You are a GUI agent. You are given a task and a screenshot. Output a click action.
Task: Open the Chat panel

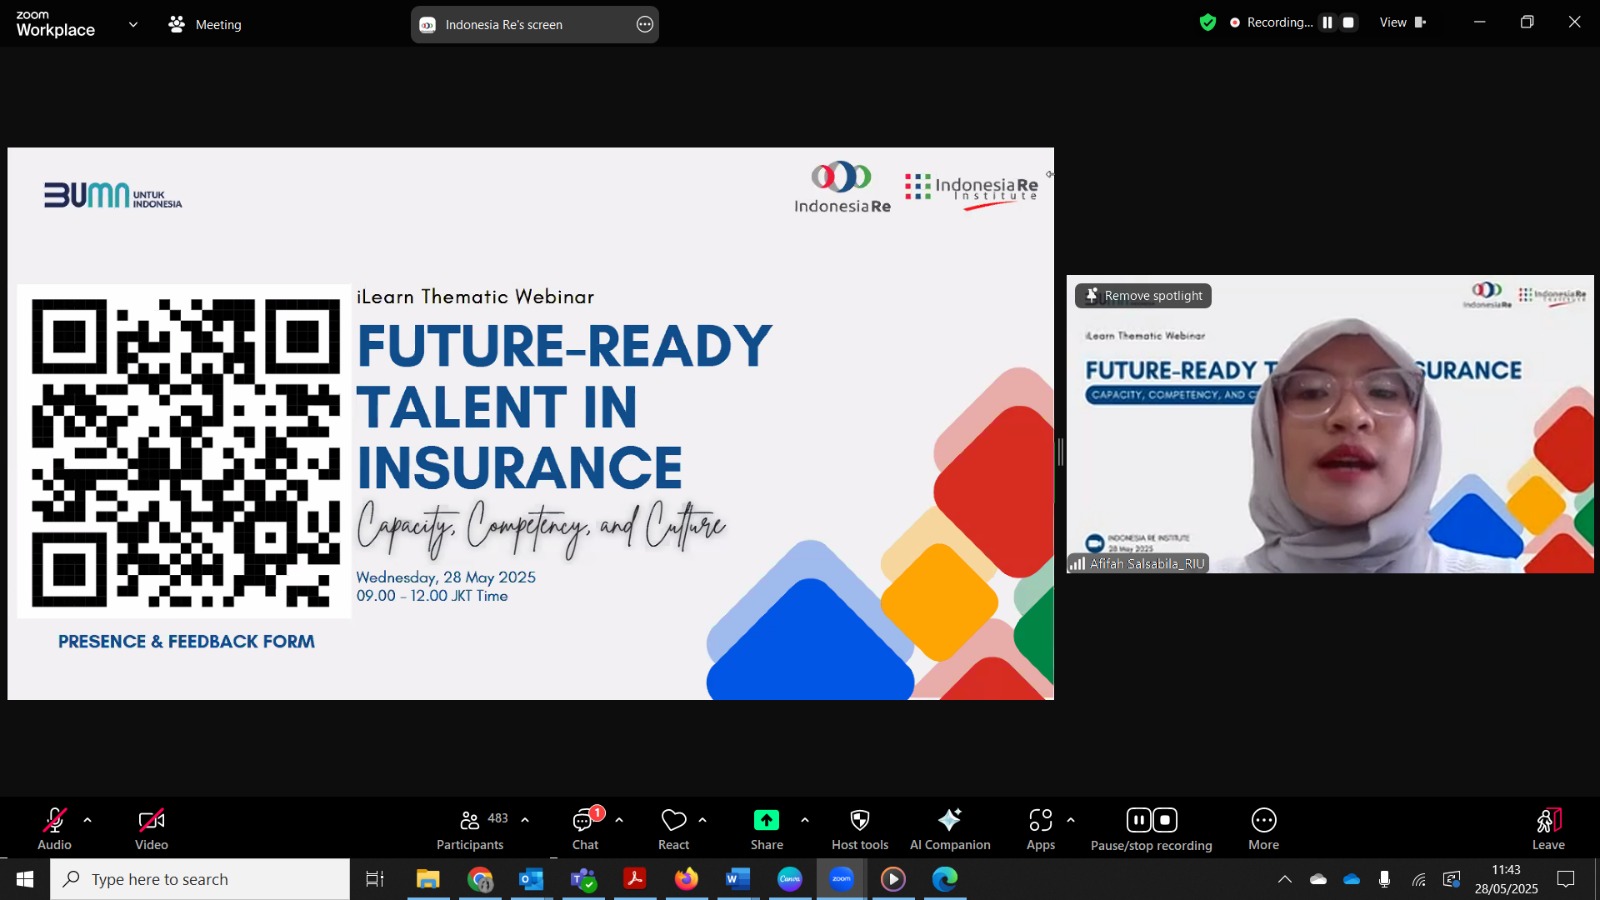coord(585,829)
